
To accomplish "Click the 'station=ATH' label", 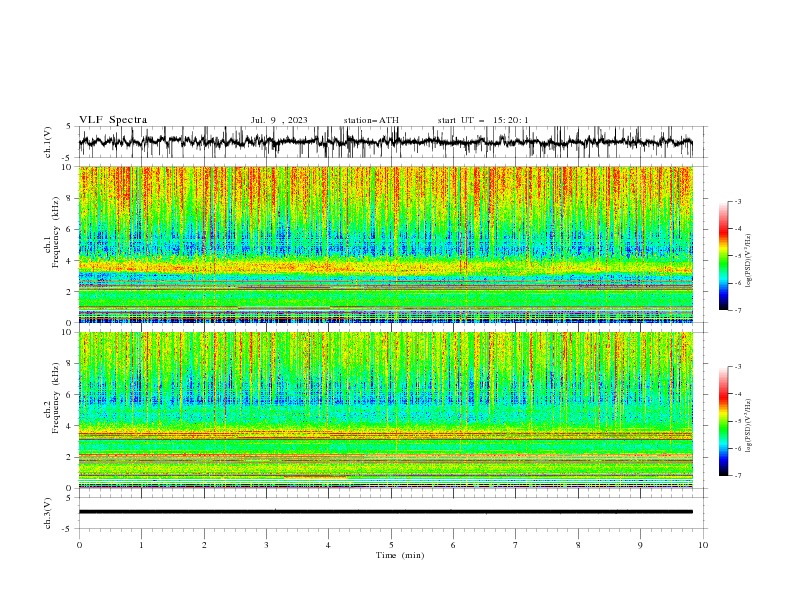I will [371, 120].
